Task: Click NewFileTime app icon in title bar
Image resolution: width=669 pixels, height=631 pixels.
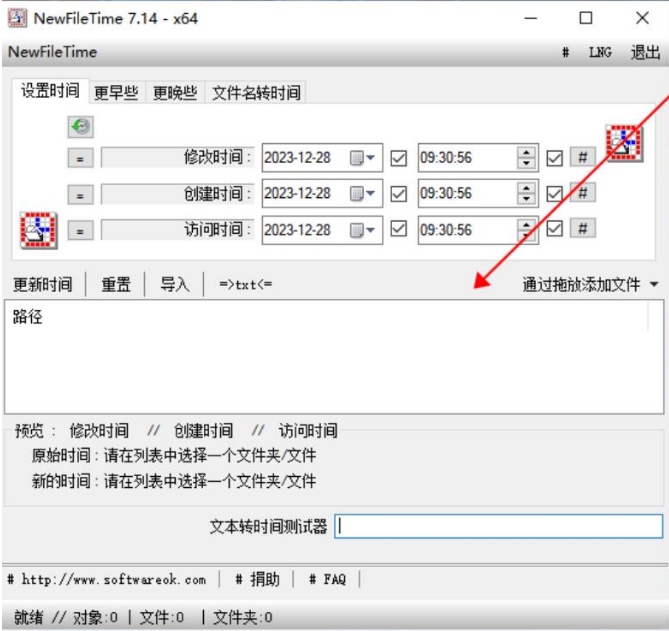Action: tap(17, 18)
